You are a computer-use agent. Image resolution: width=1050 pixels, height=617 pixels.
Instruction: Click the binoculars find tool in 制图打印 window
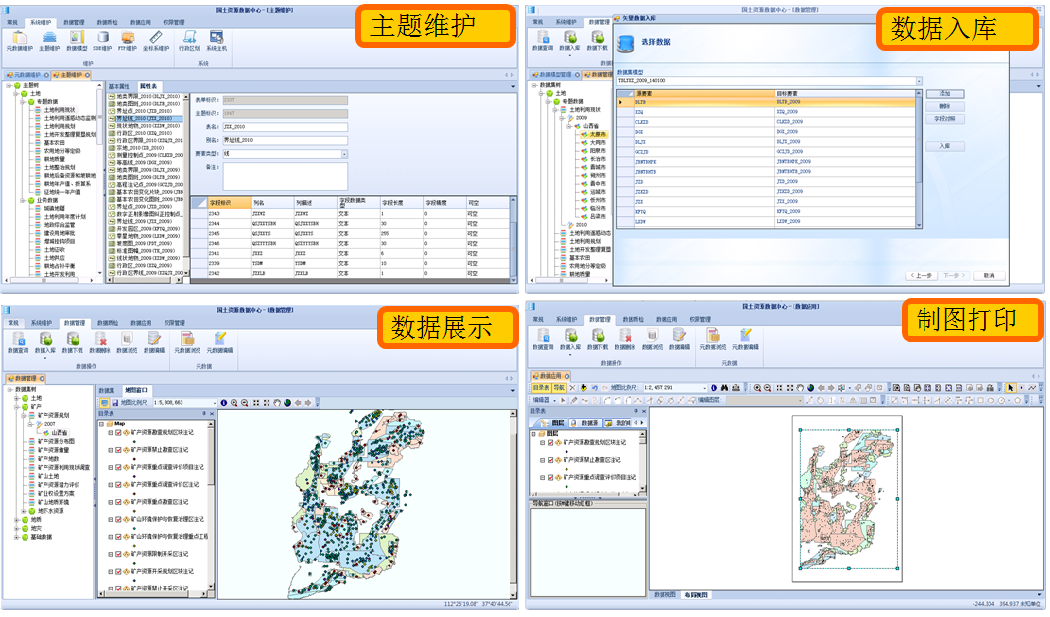pos(725,388)
